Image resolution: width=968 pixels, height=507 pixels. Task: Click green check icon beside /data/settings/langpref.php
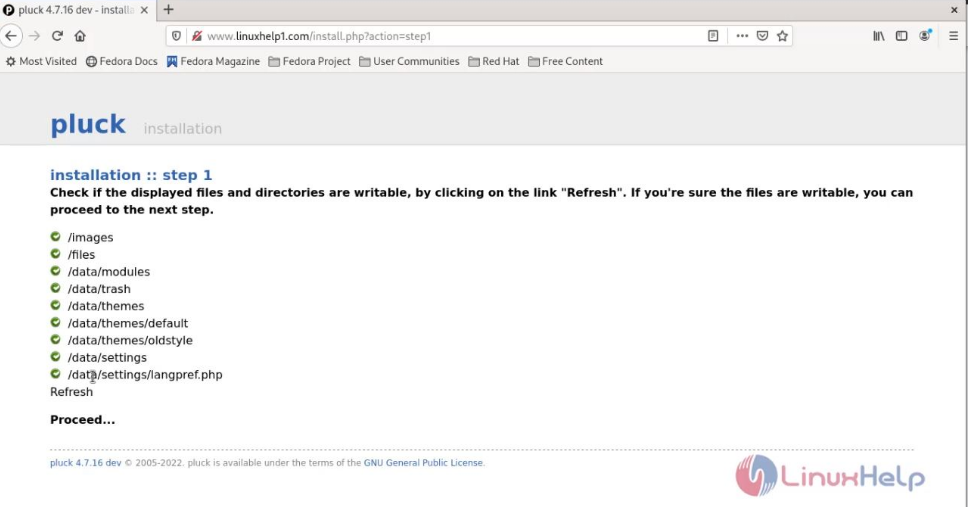pos(56,374)
